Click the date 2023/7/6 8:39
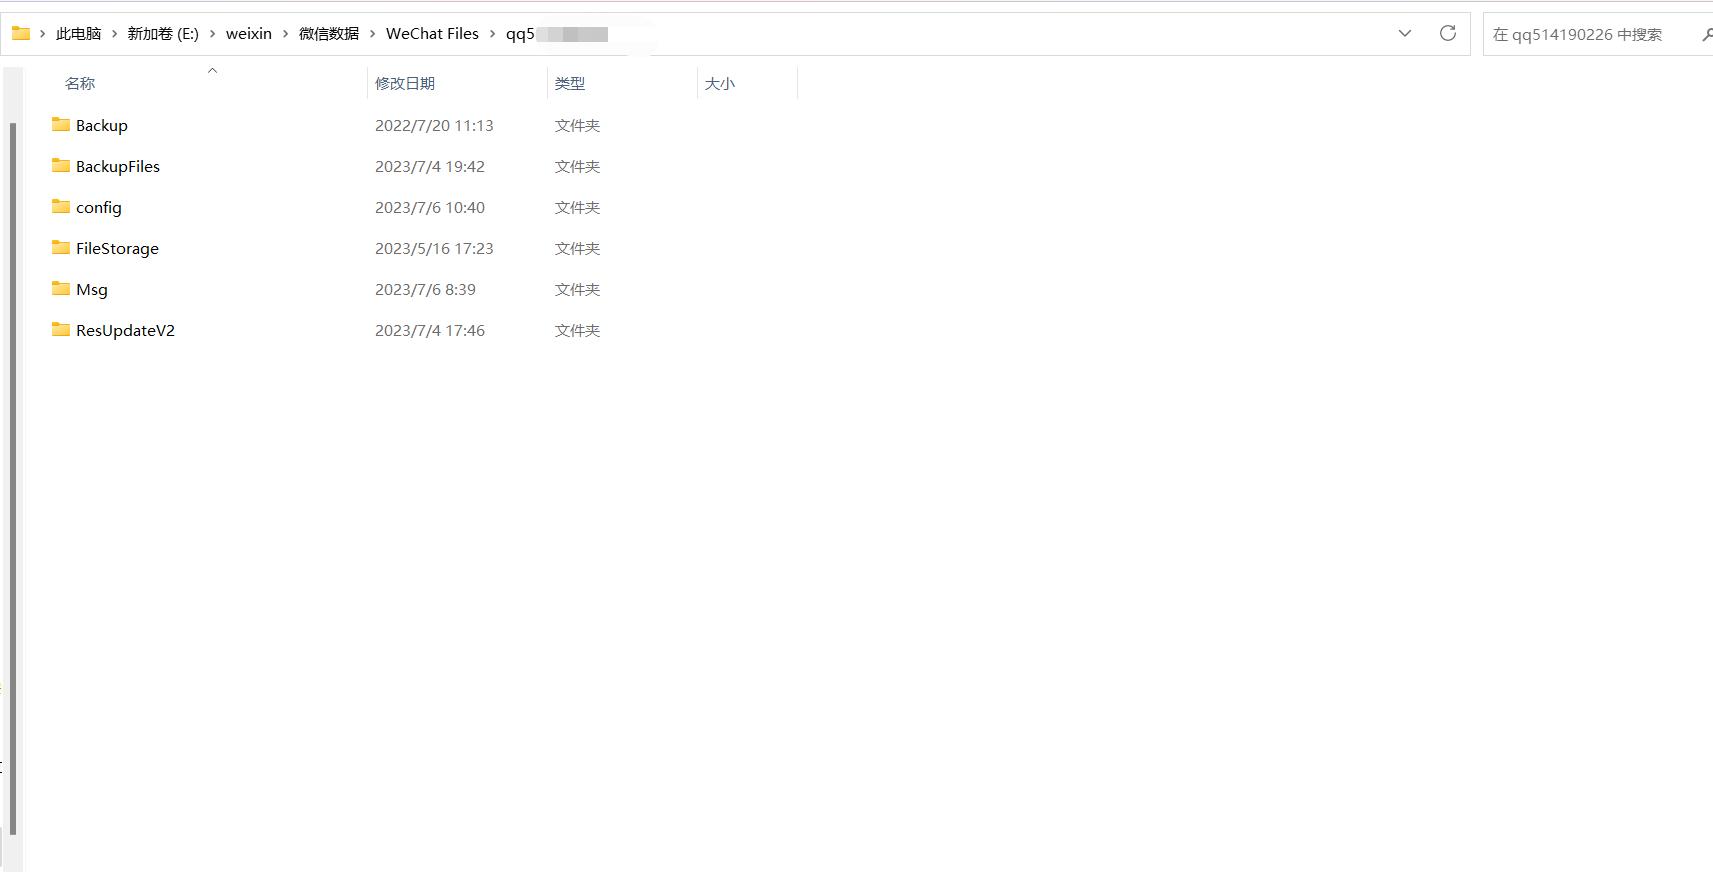 coord(425,290)
